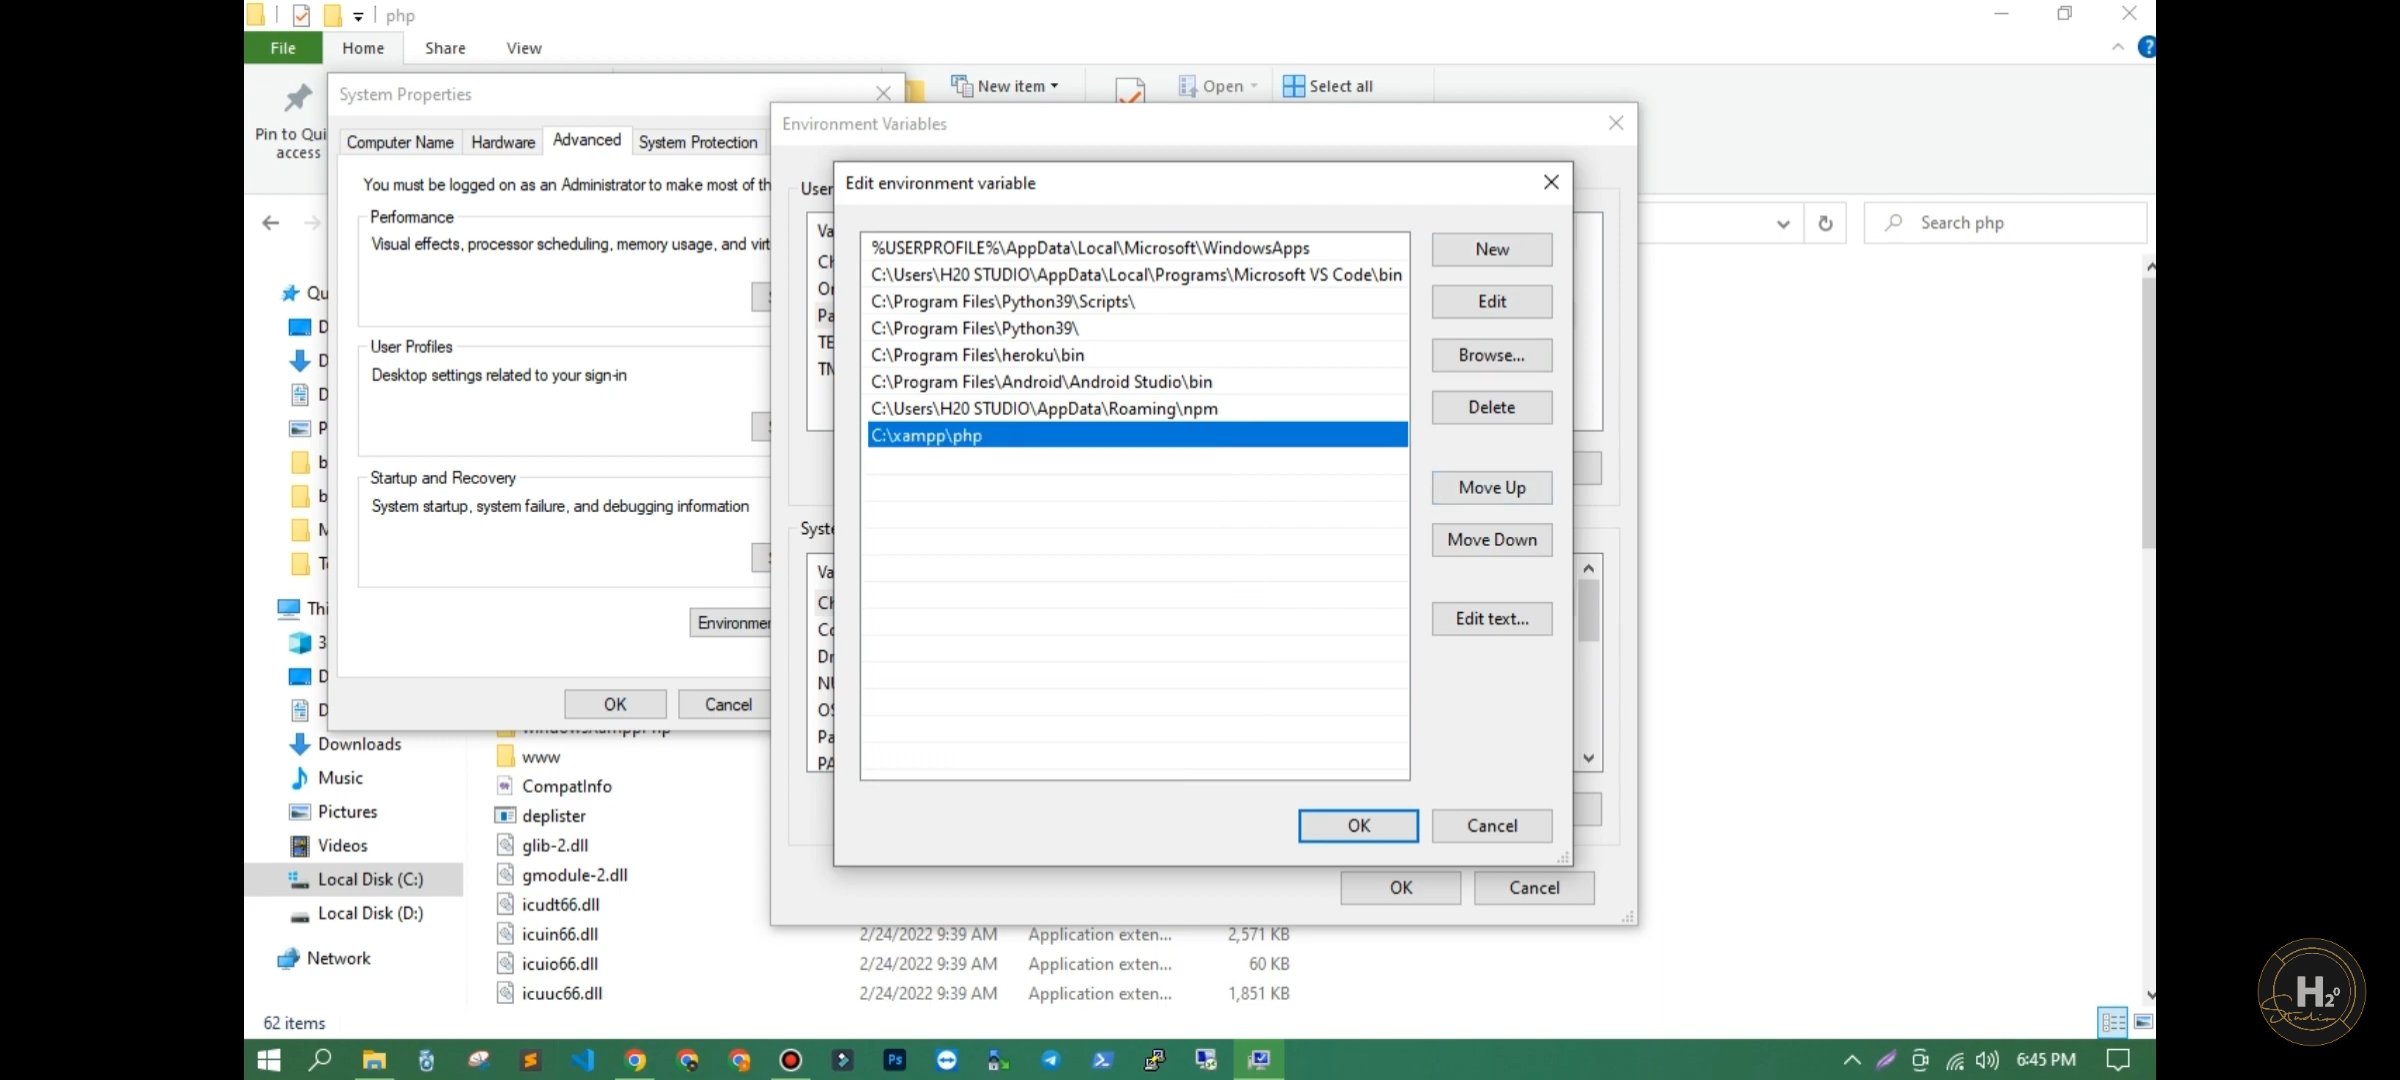Show hidden system tray icons

pos(1851,1060)
